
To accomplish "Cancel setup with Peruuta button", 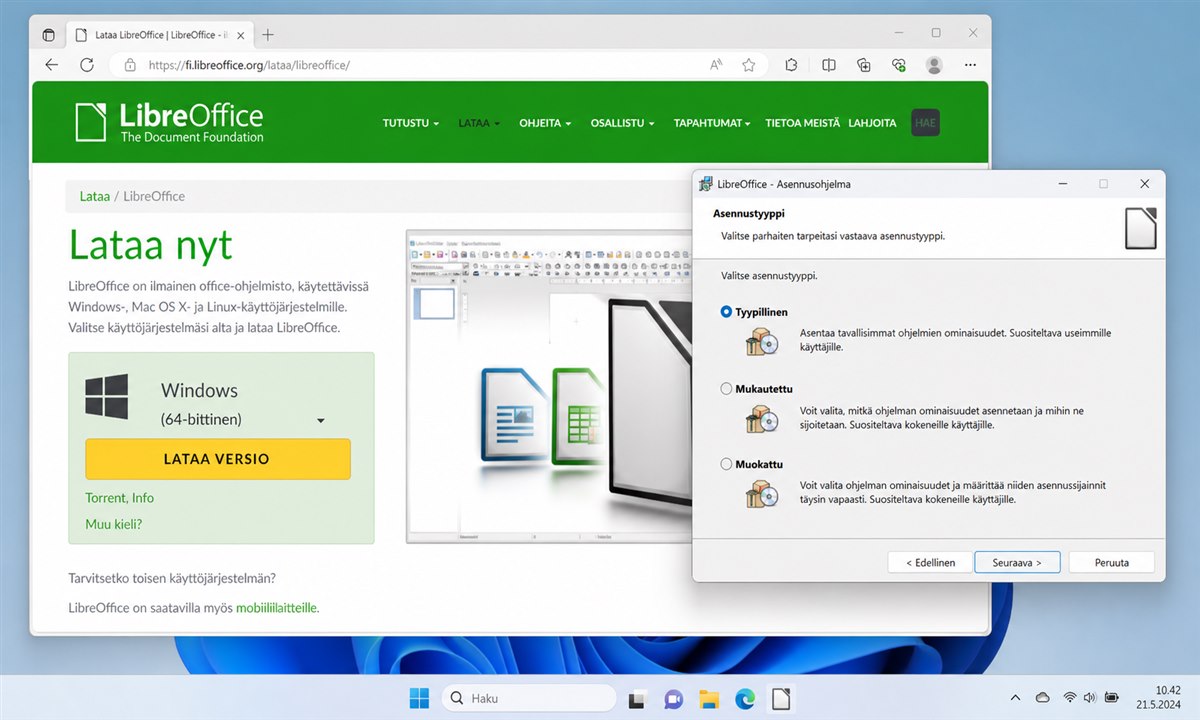I will (x=1111, y=562).
